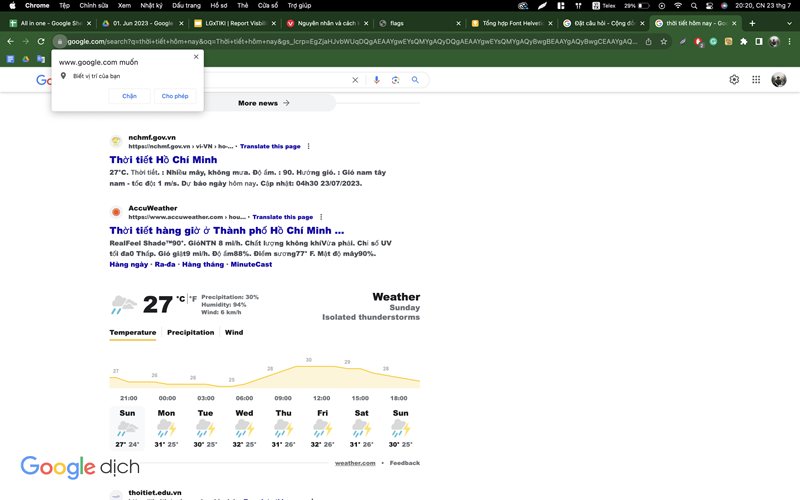The image size is (800, 500).
Task: Go back with the browser back arrow
Action: pos(10,41)
